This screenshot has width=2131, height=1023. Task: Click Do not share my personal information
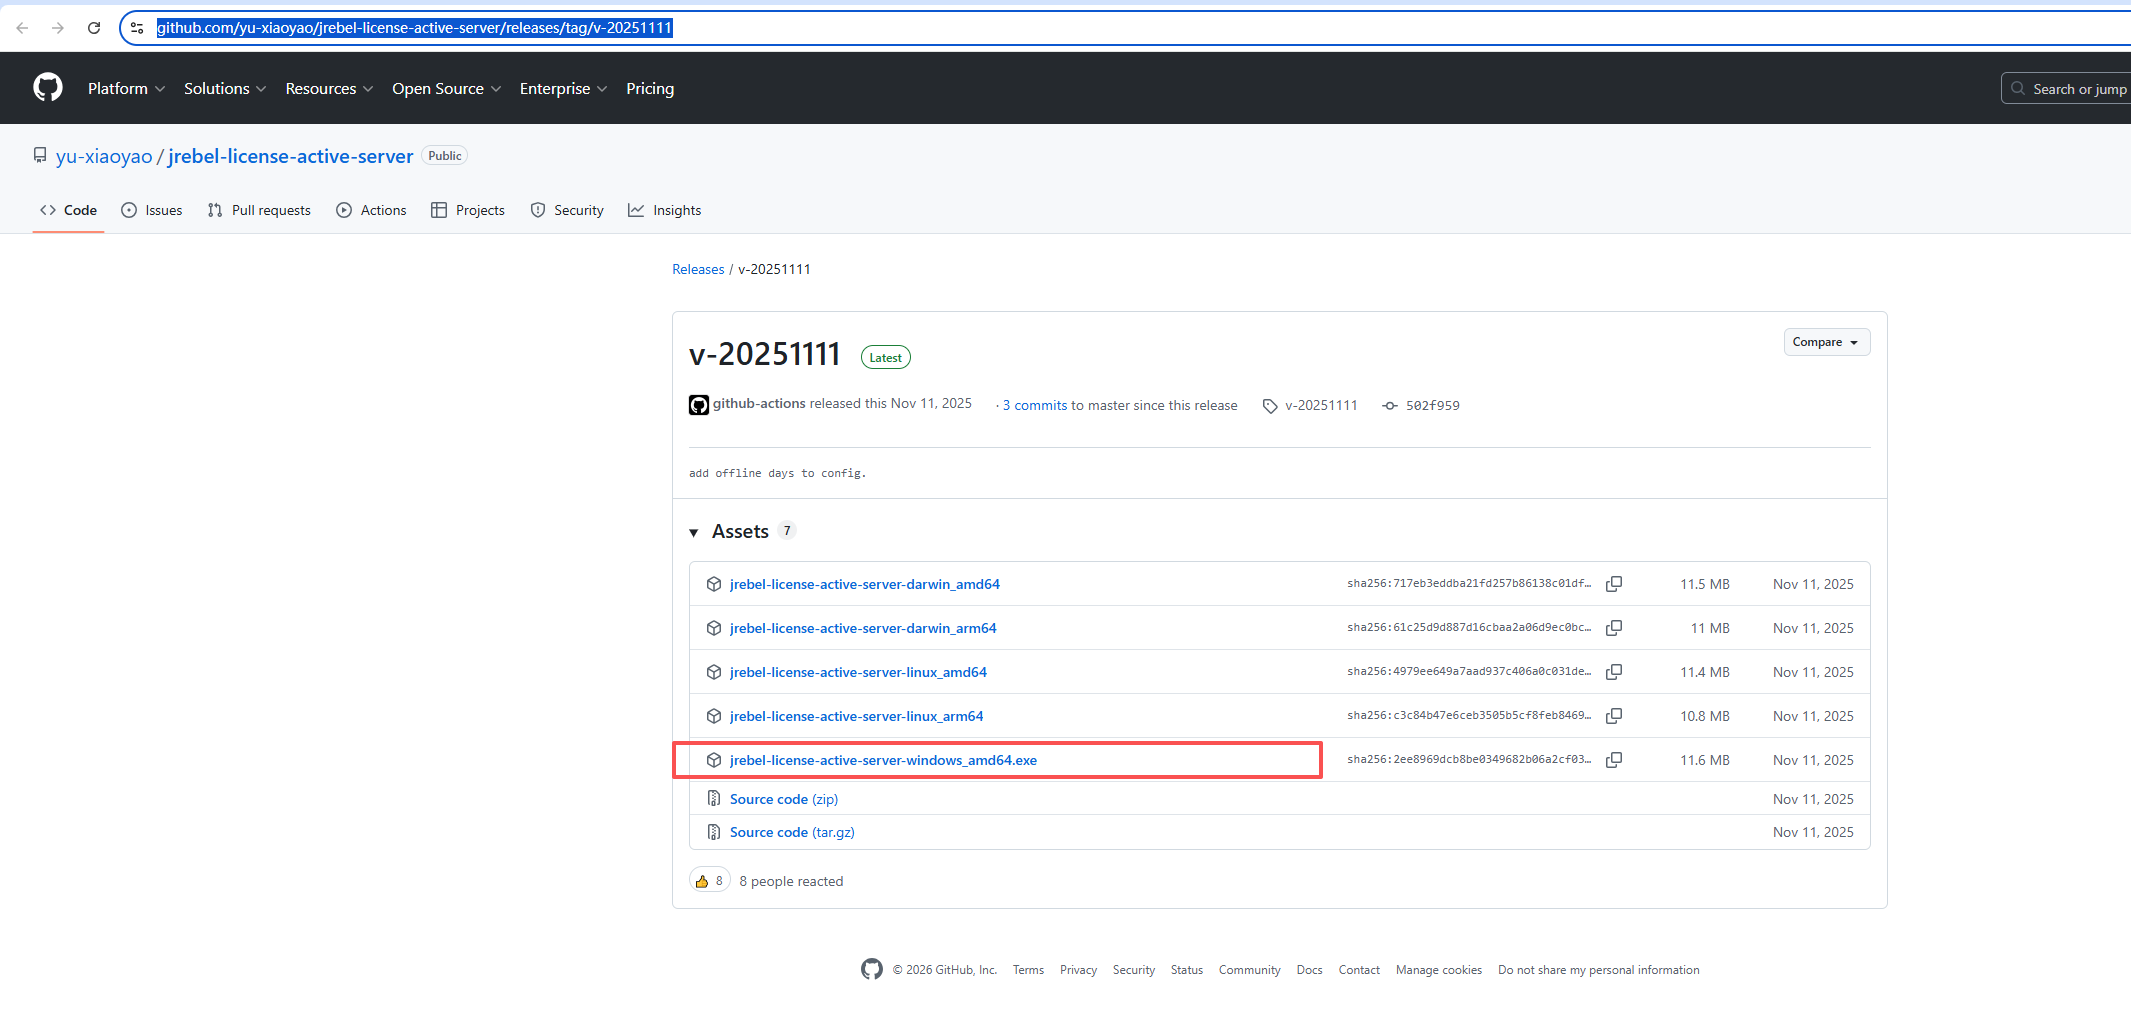[1599, 970]
